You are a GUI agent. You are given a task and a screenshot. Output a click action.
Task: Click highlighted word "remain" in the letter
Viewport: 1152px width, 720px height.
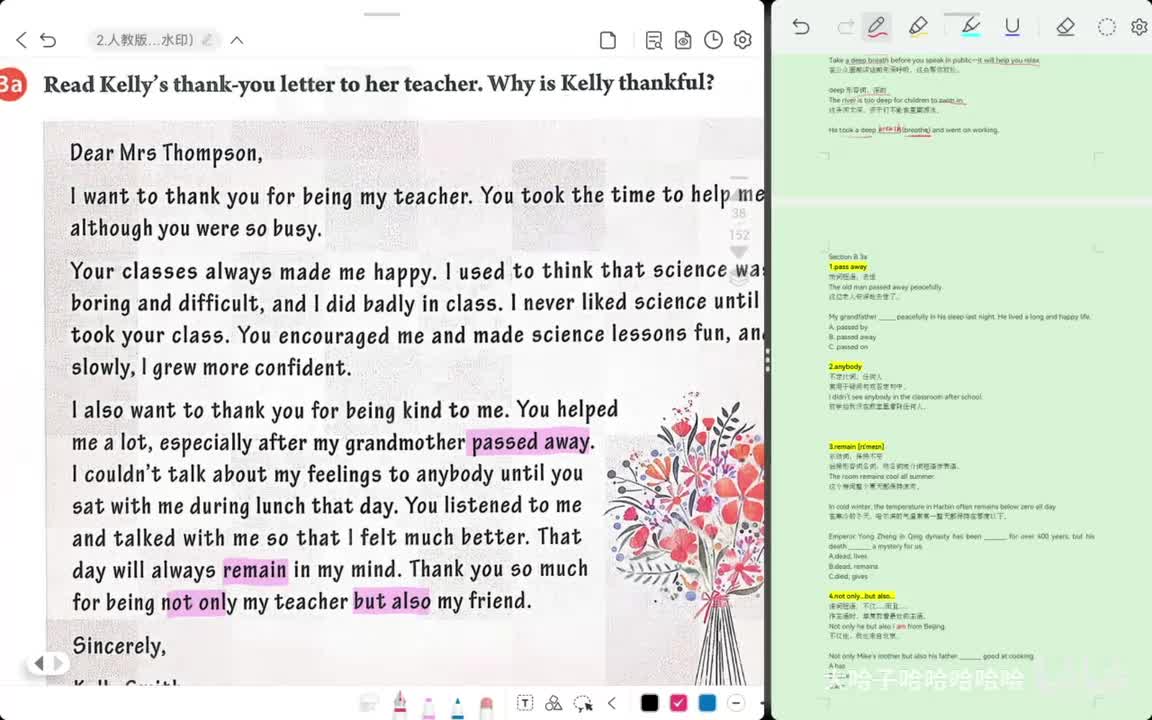pos(255,569)
